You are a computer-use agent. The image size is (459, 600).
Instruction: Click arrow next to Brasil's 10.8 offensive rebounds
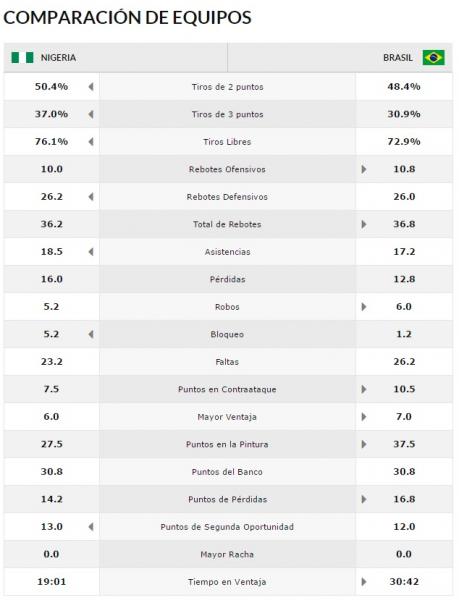(x=364, y=169)
